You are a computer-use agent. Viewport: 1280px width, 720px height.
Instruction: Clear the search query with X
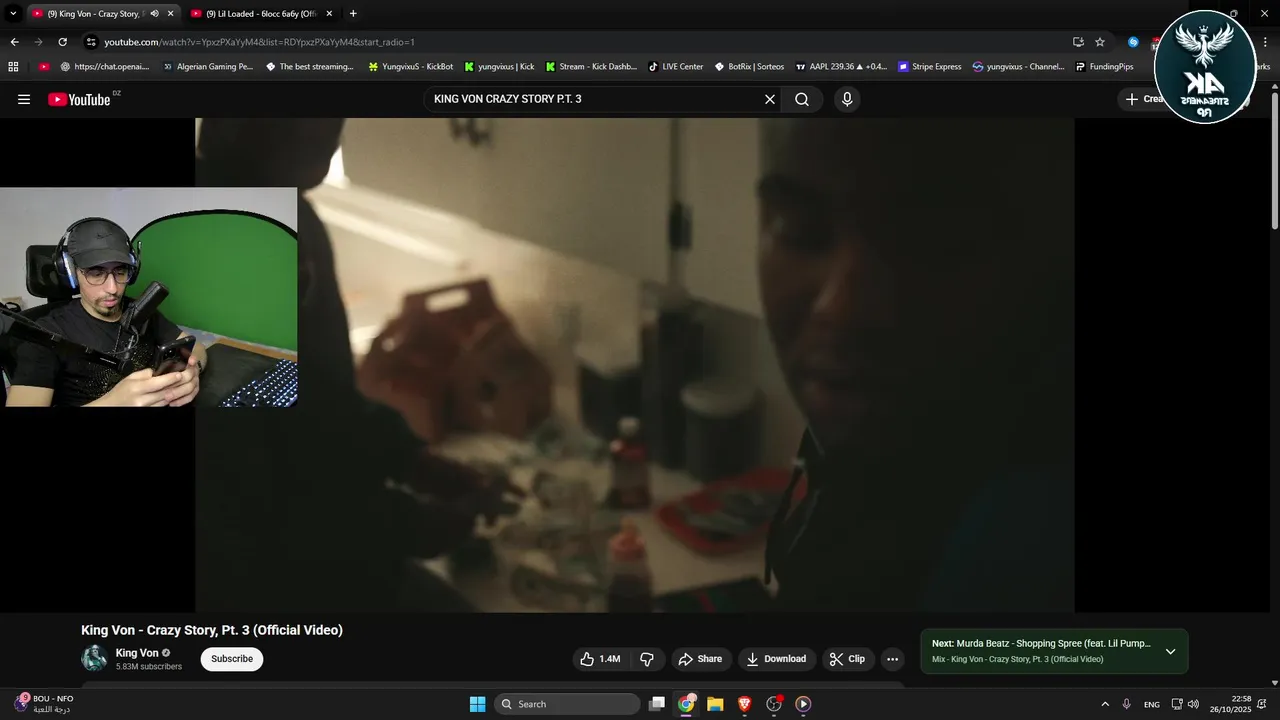[x=770, y=99]
